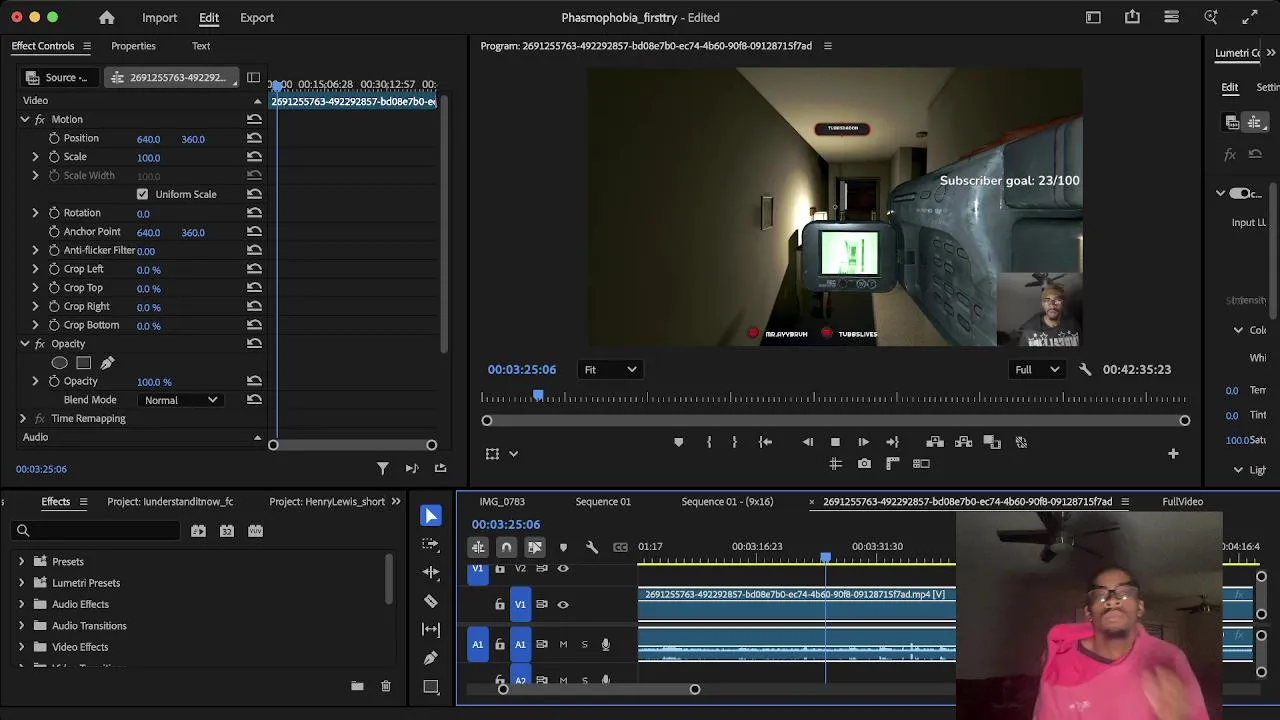
Task: Click the timeline zoom scroll bar
Action: pyautogui.click(x=599, y=689)
